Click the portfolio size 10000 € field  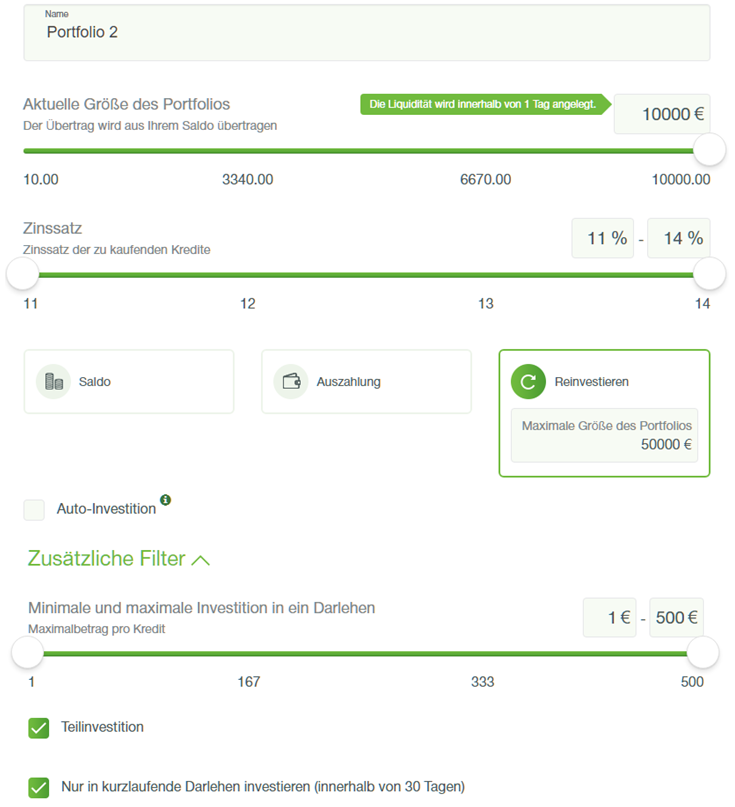(662, 115)
